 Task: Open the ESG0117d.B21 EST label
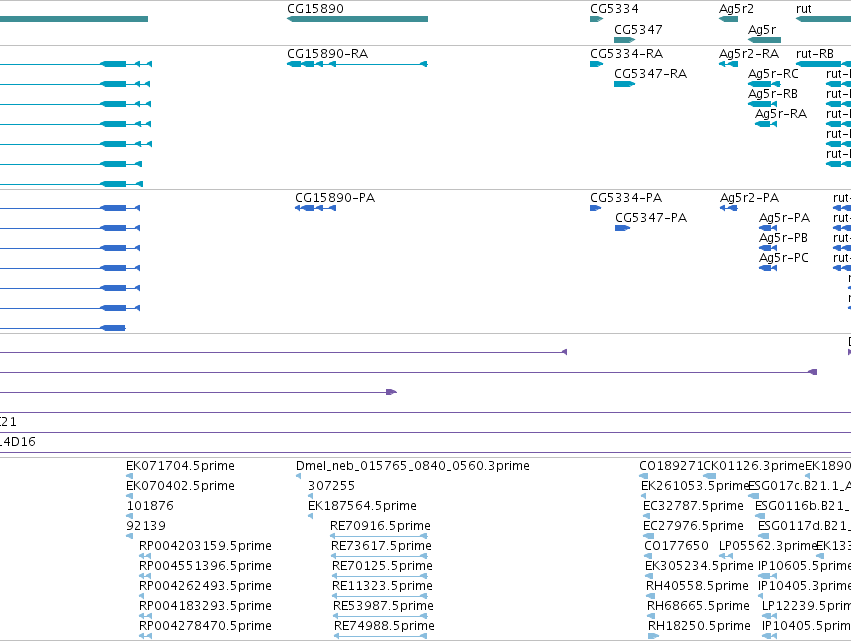(804, 526)
